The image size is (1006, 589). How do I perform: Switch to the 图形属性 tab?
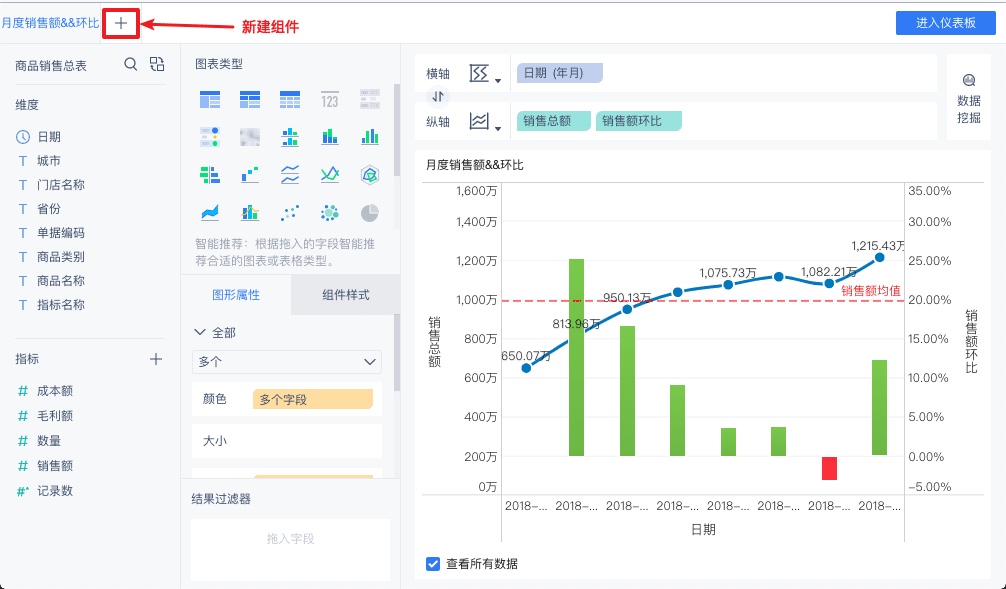tap(238, 296)
